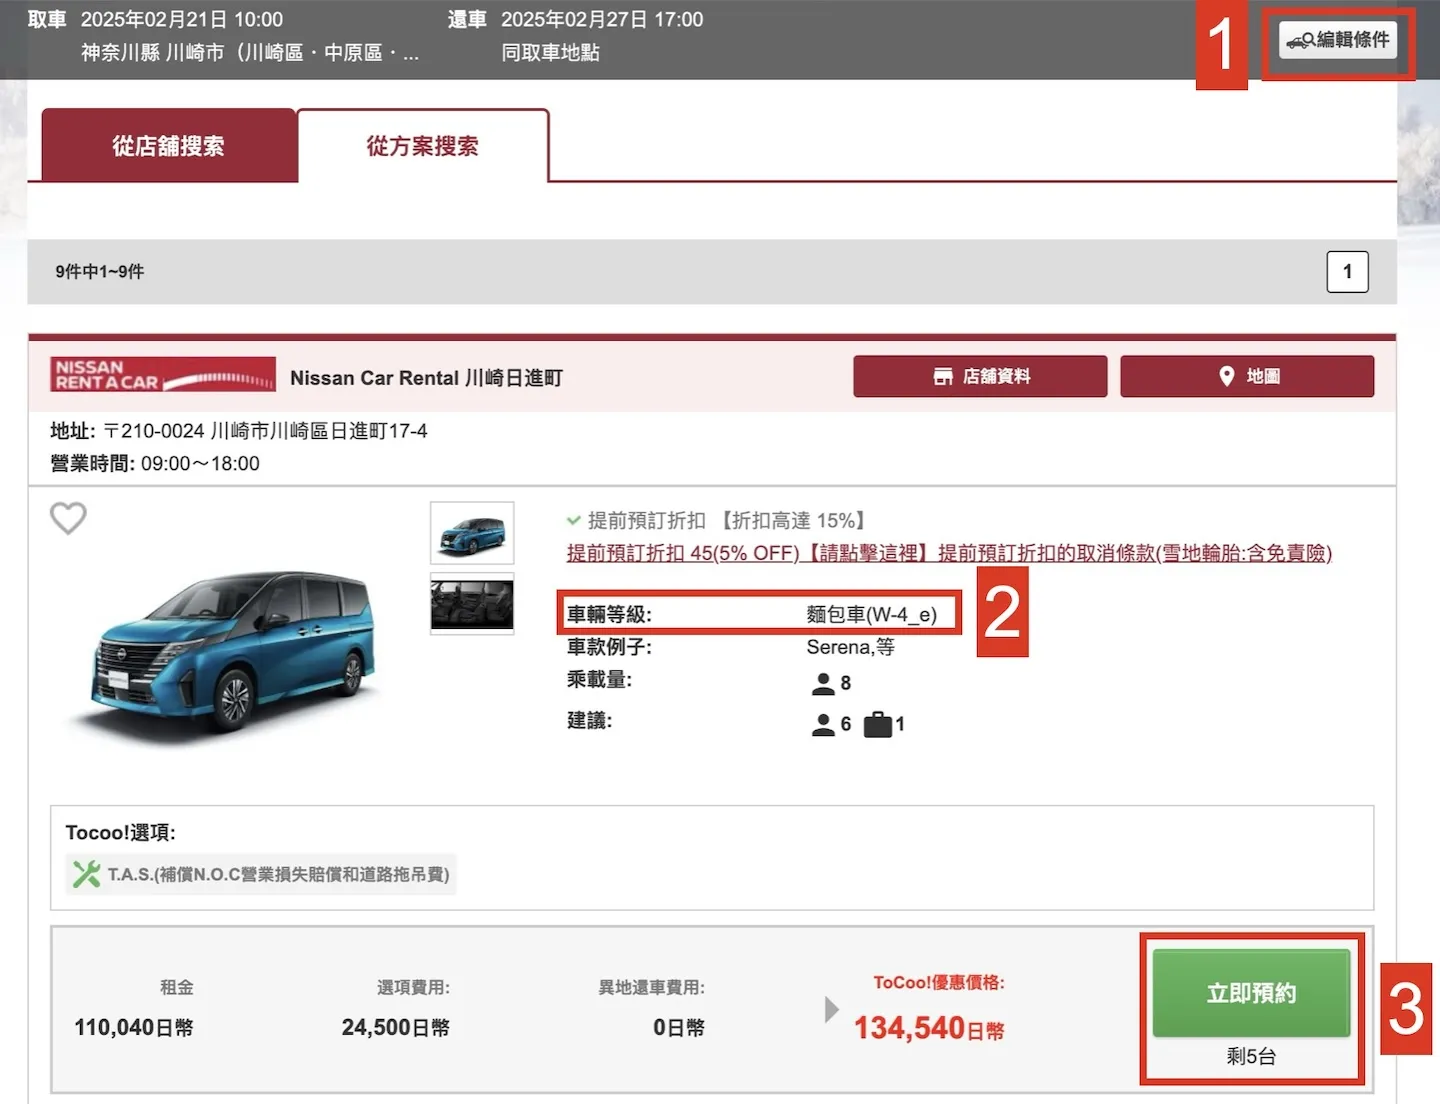The height and width of the screenshot is (1104, 1440).
Task: View car interior seats thumbnail
Action: tap(472, 604)
